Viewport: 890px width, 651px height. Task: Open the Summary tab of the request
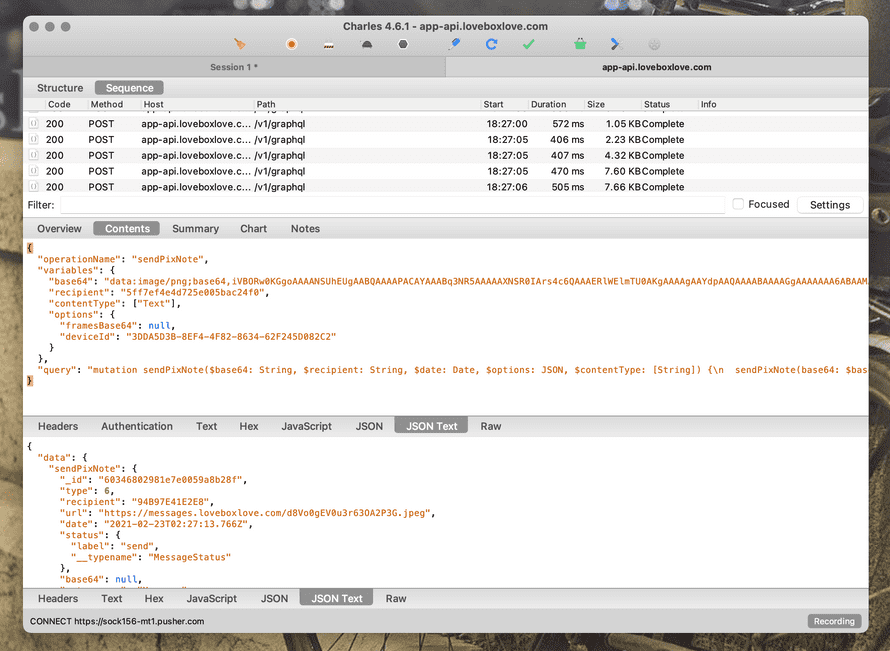coord(195,228)
